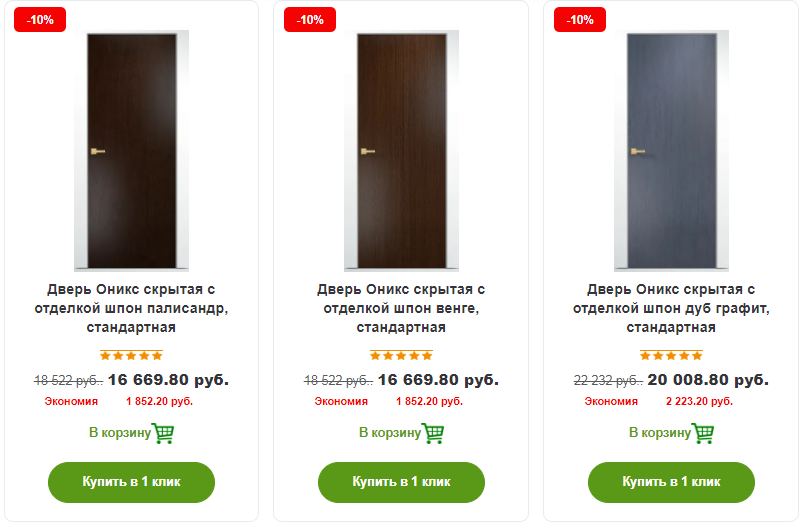The image size is (803, 525).
Task: Open the graphite oak door product image
Action: click(671, 150)
